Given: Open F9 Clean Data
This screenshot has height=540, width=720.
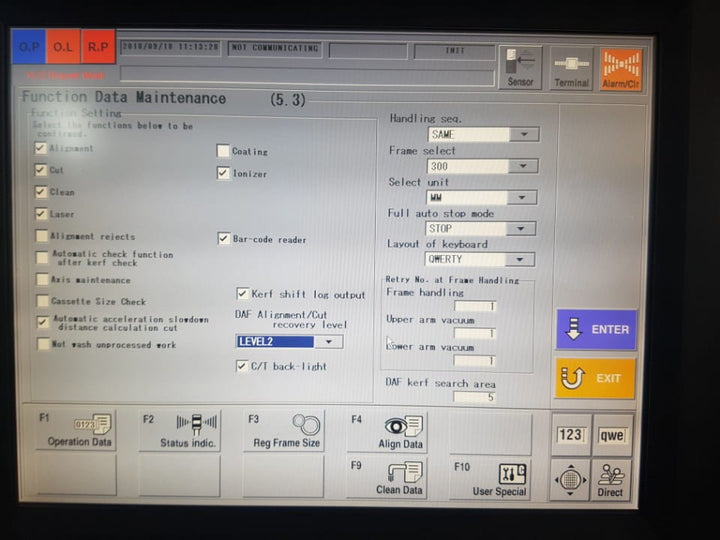Looking at the screenshot, I should click(x=387, y=477).
